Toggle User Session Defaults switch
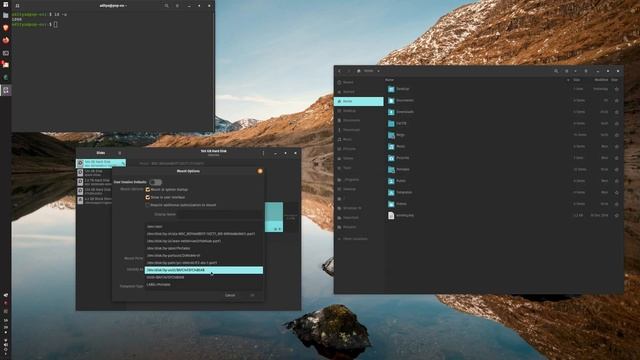 pyautogui.click(x=156, y=182)
